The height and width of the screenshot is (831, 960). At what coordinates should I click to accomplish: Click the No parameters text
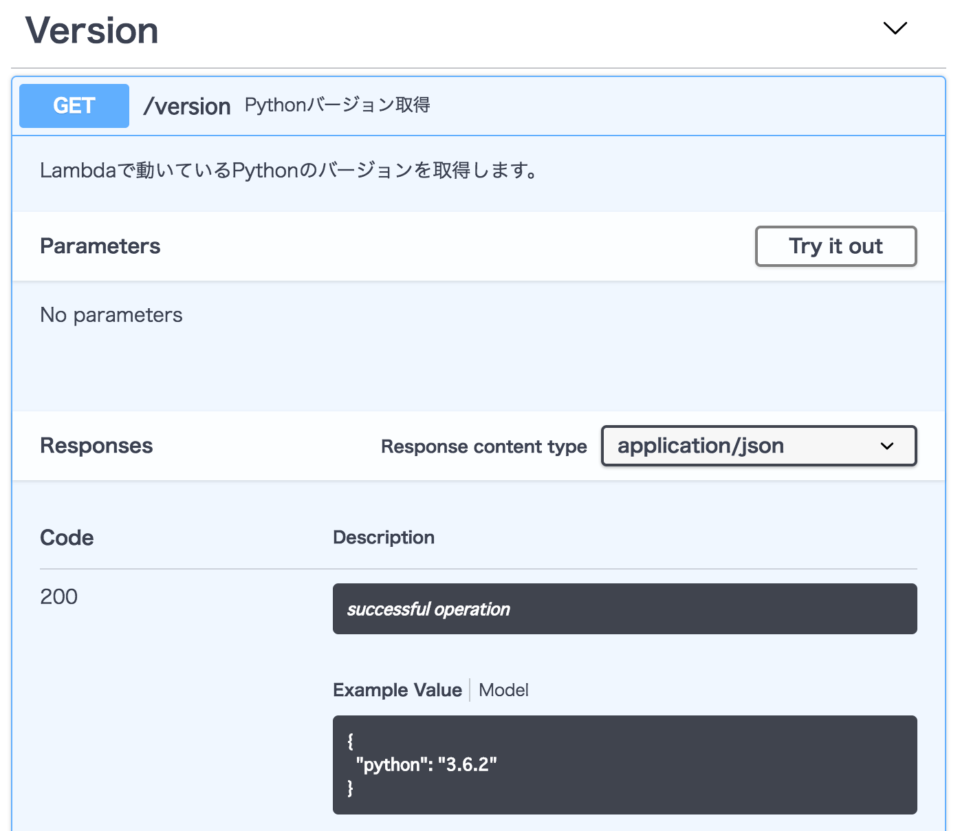pyautogui.click(x=110, y=314)
